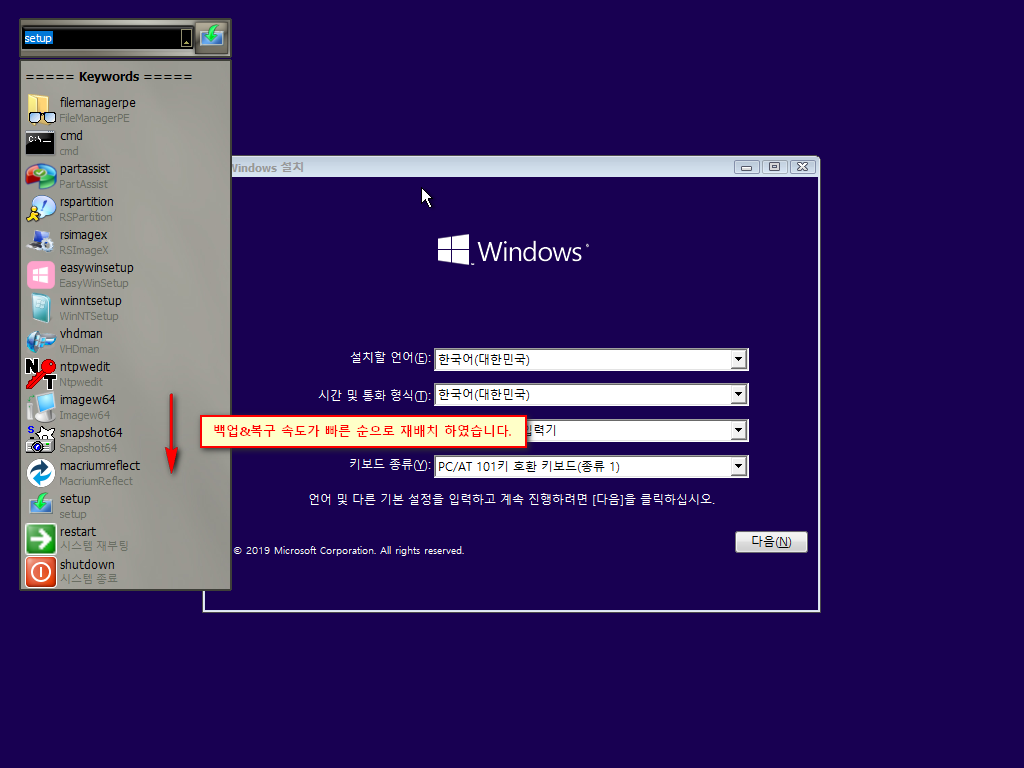Image resolution: width=1024 pixels, height=768 pixels.
Task: Click the red shutdown power icon
Action: 40,571
